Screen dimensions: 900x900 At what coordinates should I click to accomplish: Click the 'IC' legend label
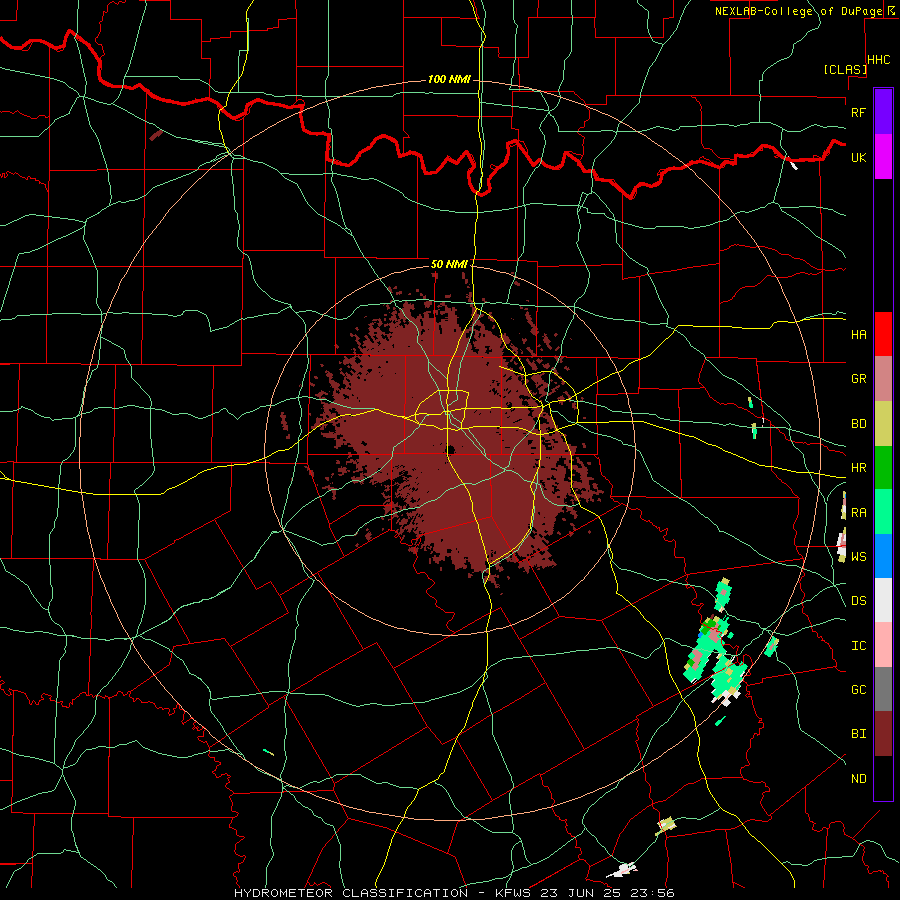tap(858, 646)
